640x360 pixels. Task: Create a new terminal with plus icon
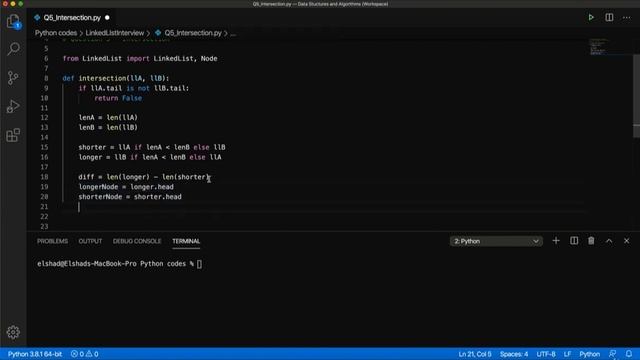point(556,241)
